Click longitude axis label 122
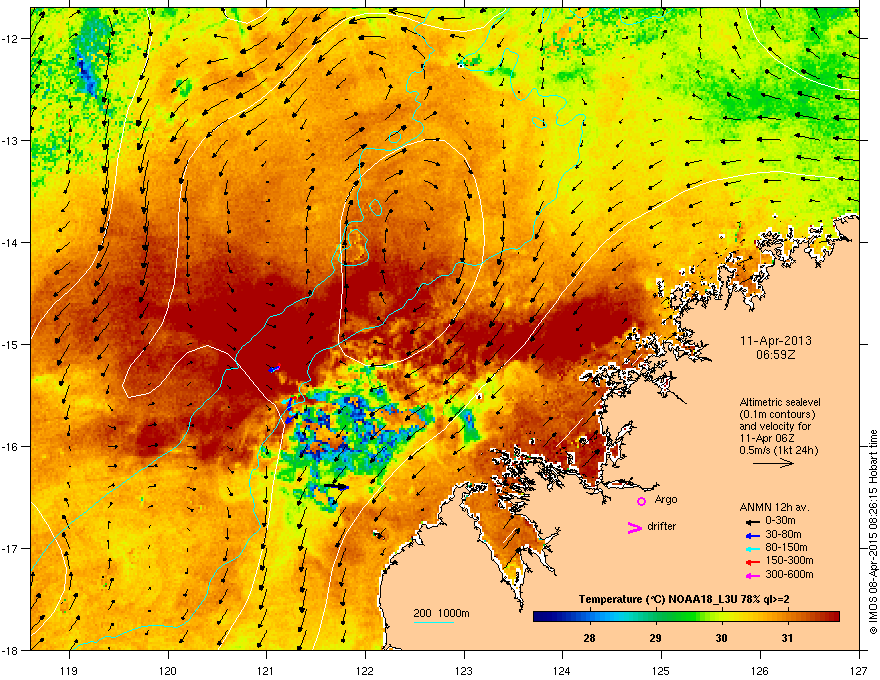Image resolution: width=880 pixels, height=680 pixels. 365,670
